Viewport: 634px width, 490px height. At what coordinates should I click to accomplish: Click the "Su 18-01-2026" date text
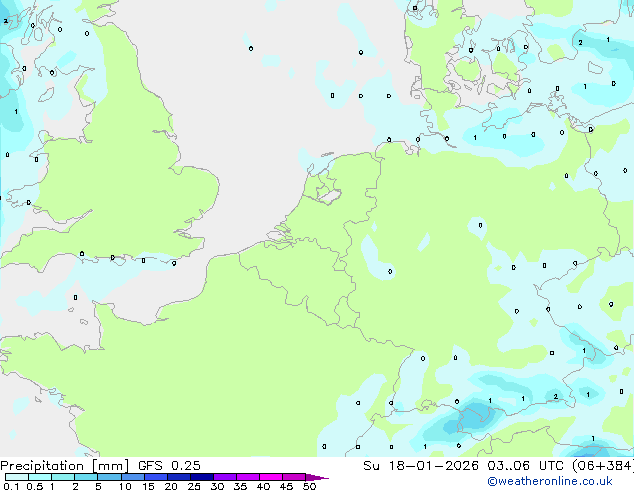[421, 466]
